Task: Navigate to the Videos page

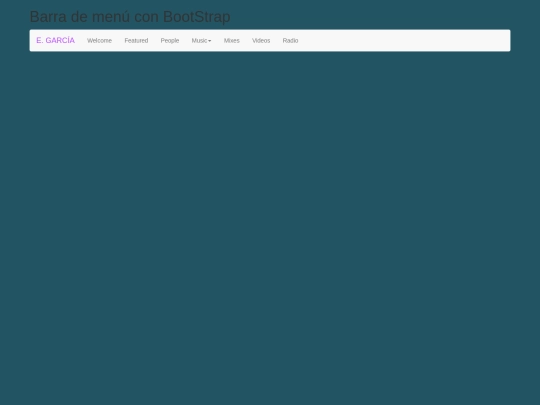Action: 261,40
